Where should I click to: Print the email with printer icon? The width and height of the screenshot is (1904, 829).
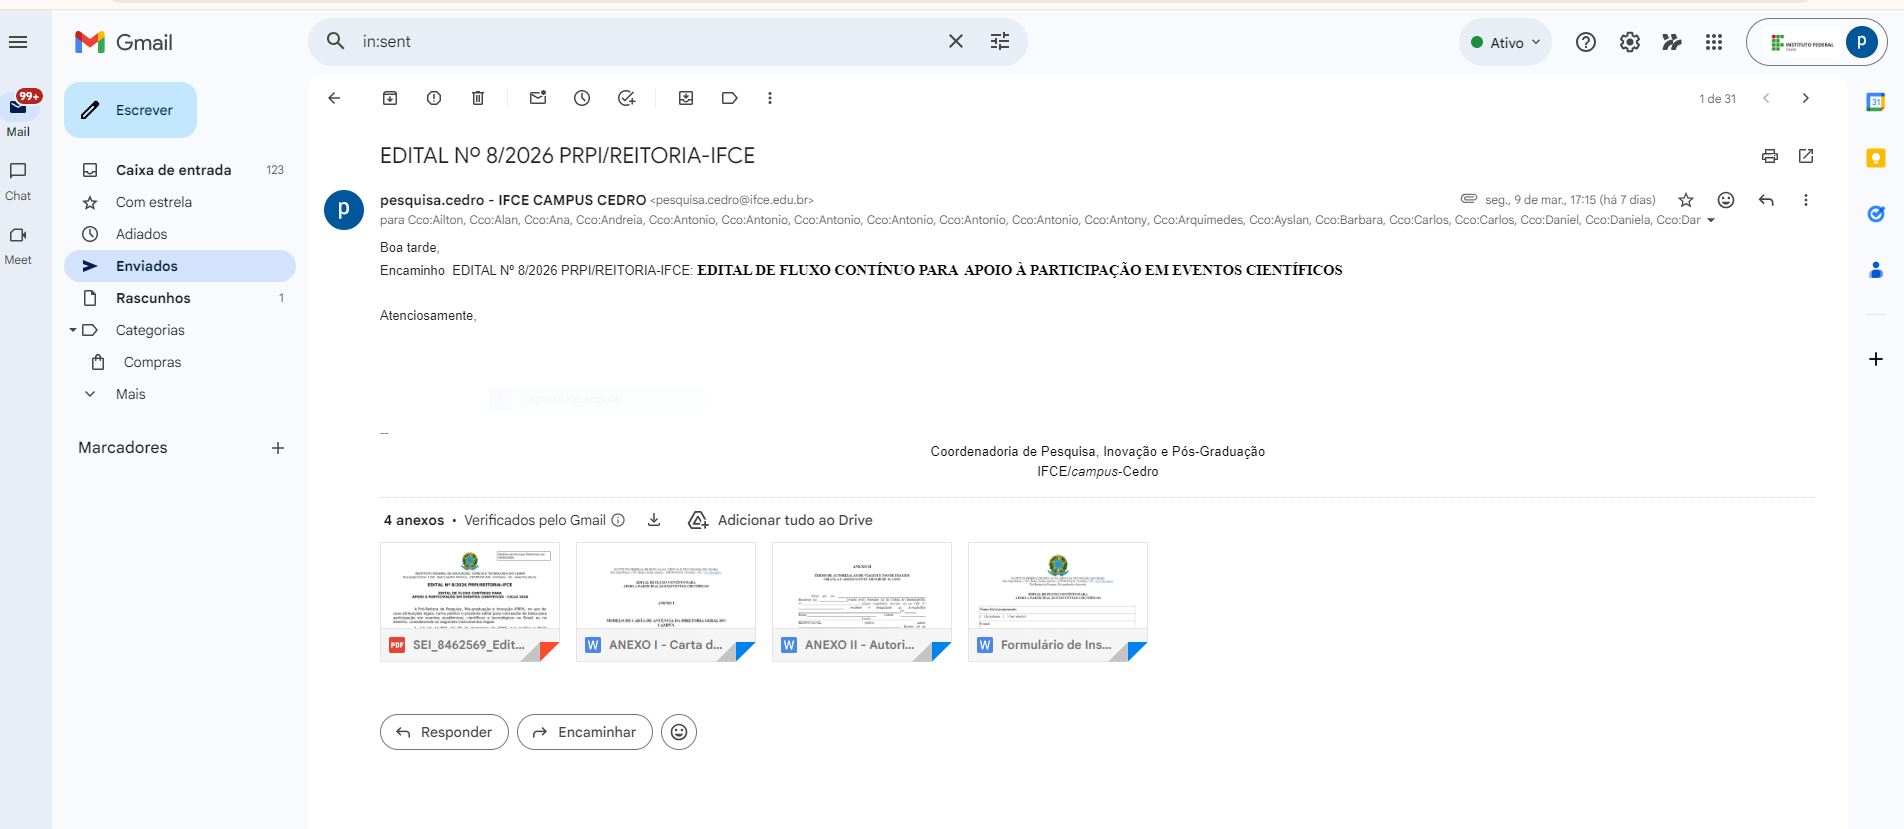point(1770,156)
